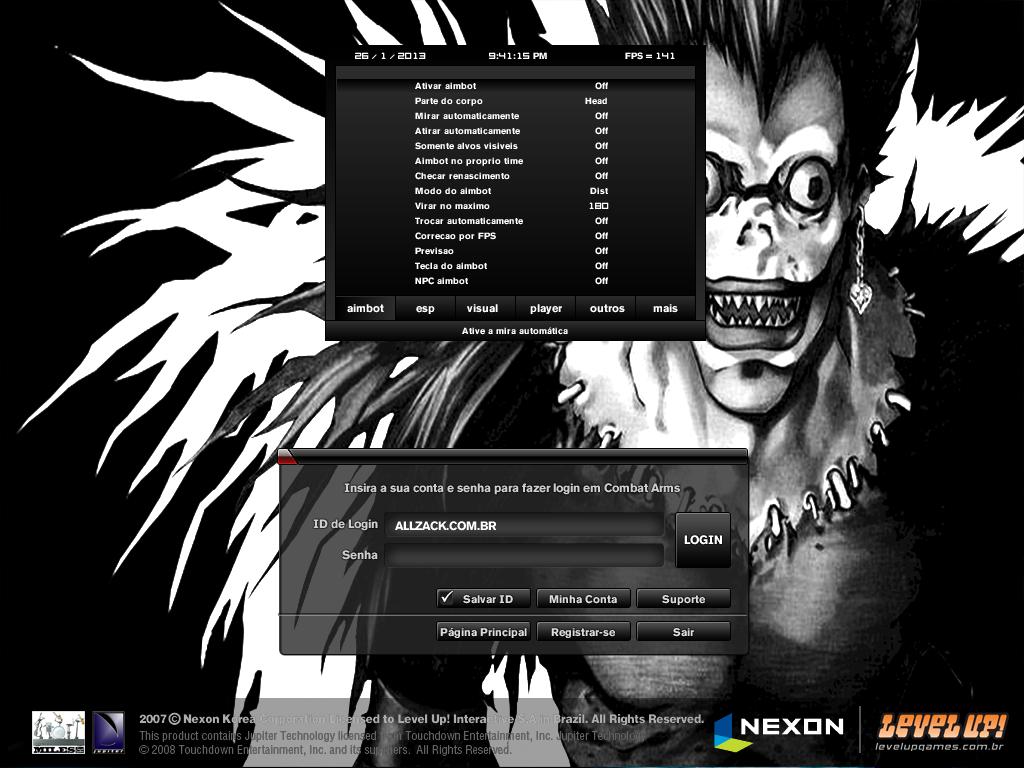
Task: Switch to the esp tab
Action: [x=425, y=308]
